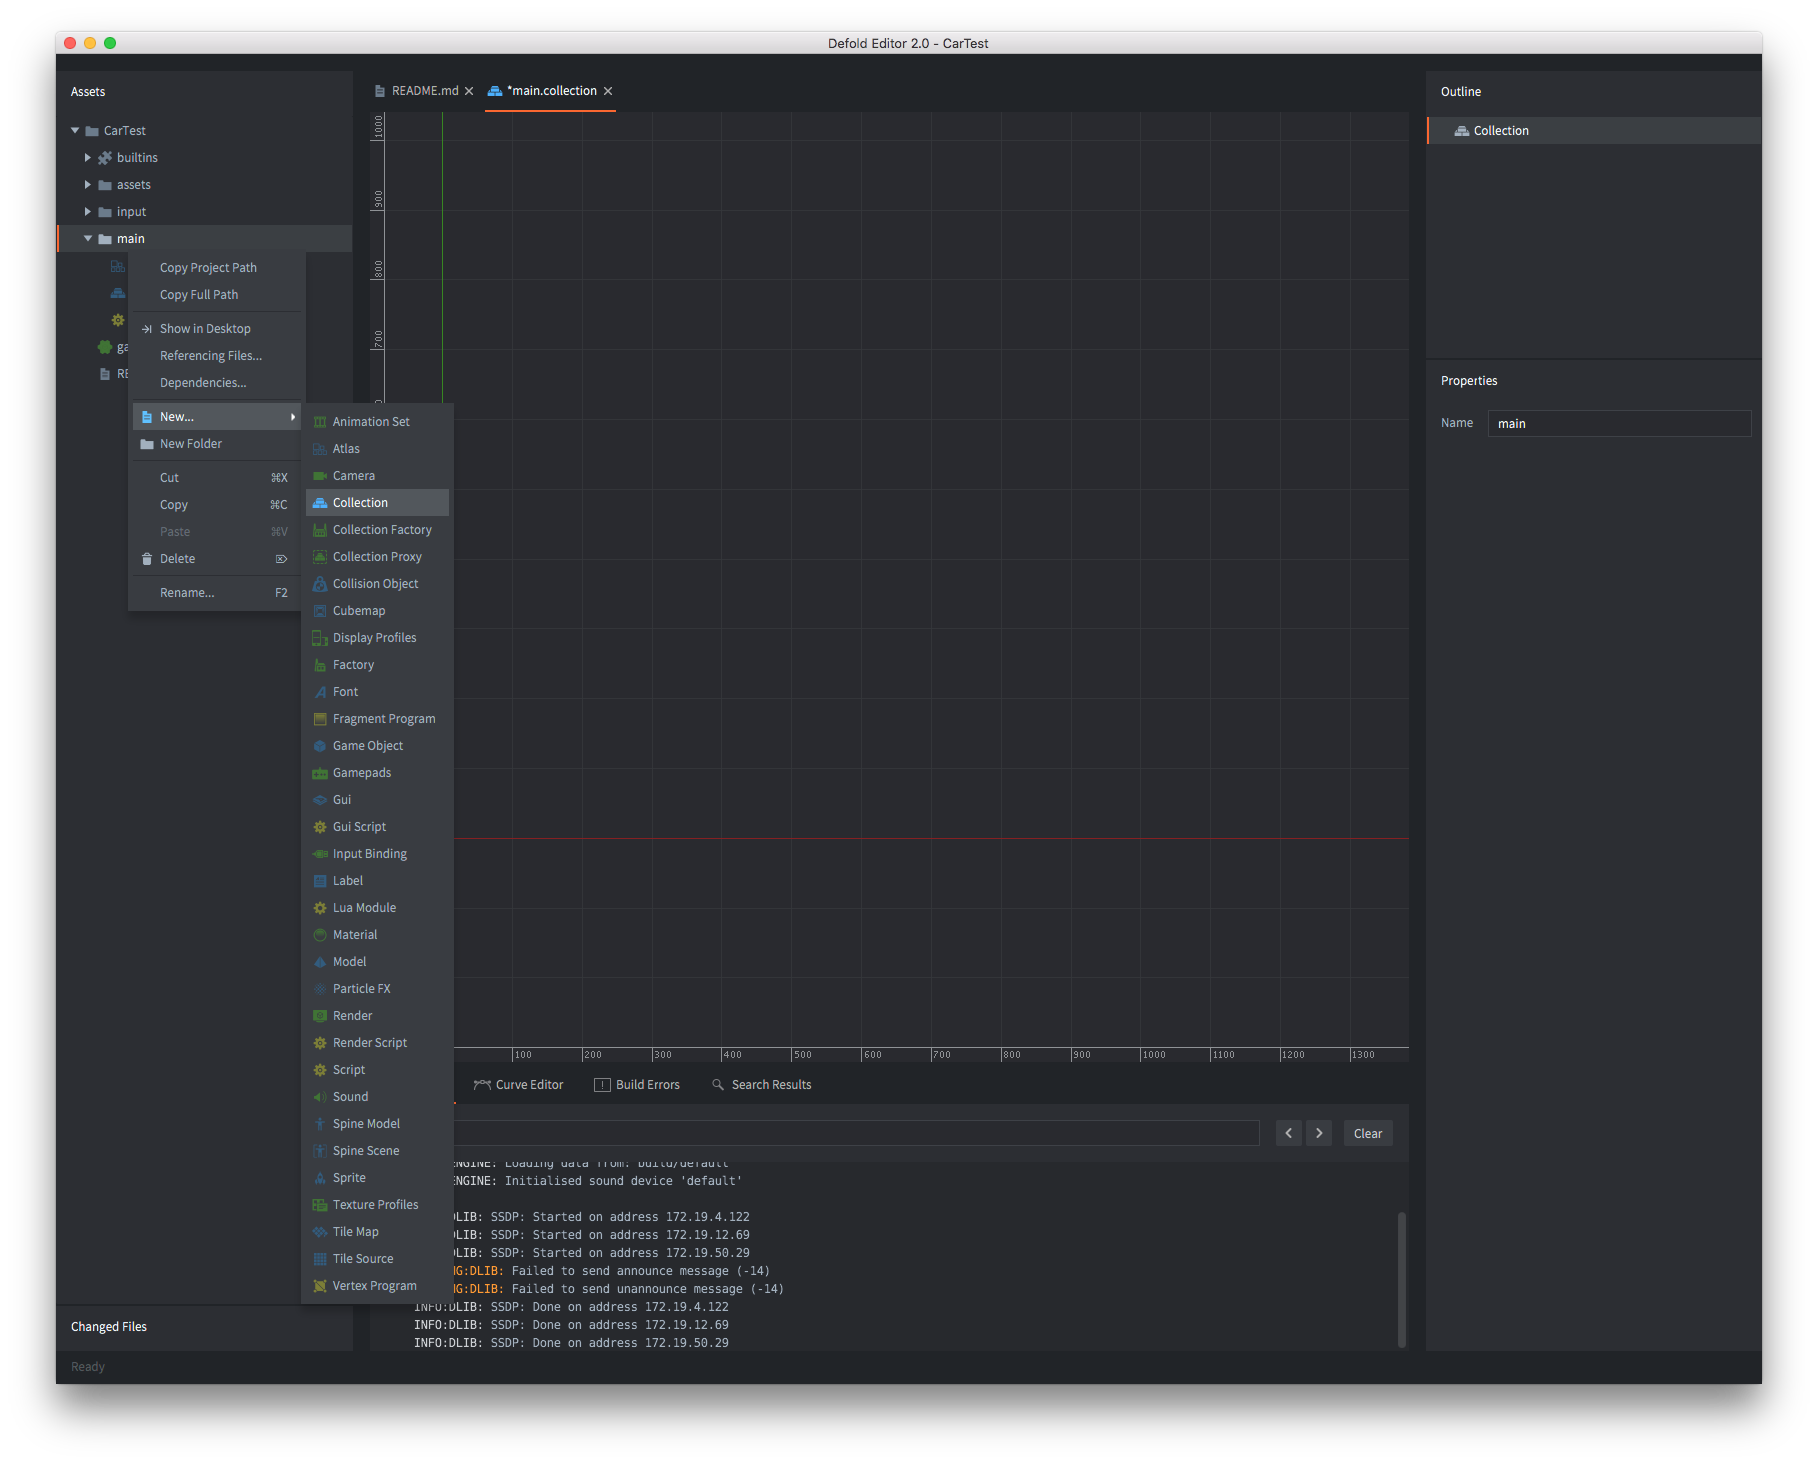The height and width of the screenshot is (1464, 1818).
Task: Click the Name property field
Action: pos(1618,424)
